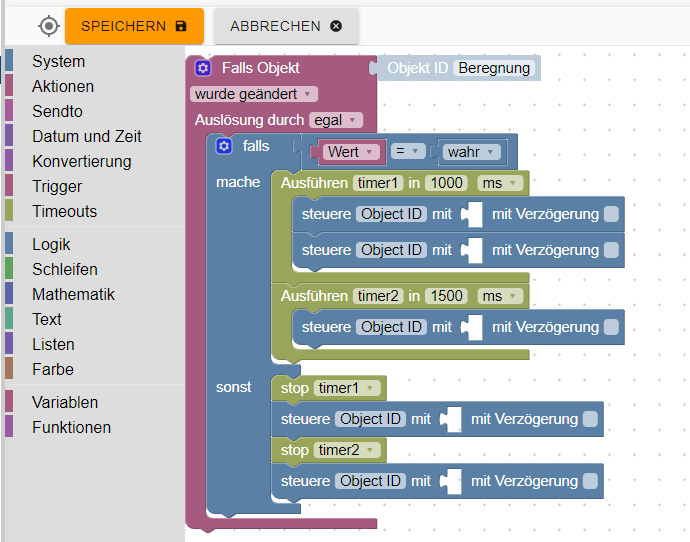Click the X icon in Abbrechen button
The height and width of the screenshot is (542, 690).
(336, 26)
